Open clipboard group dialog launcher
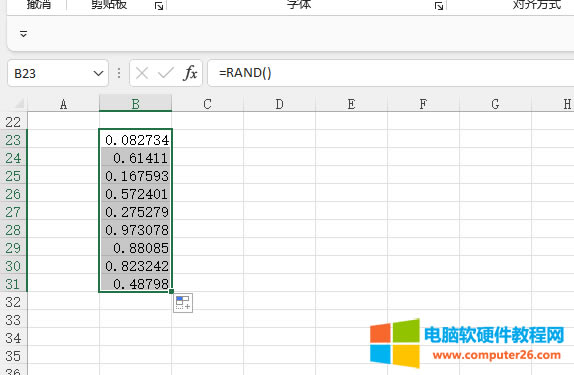 click(159, 6)
